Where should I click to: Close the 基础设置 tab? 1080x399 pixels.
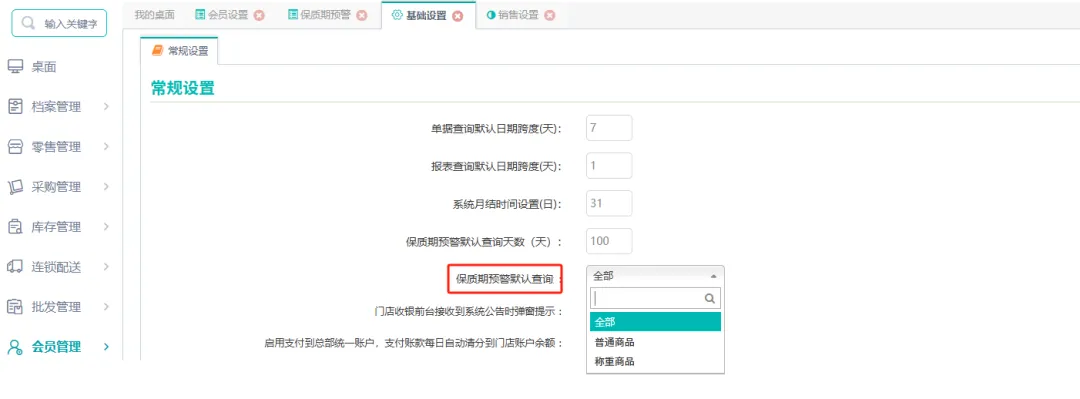458,16
